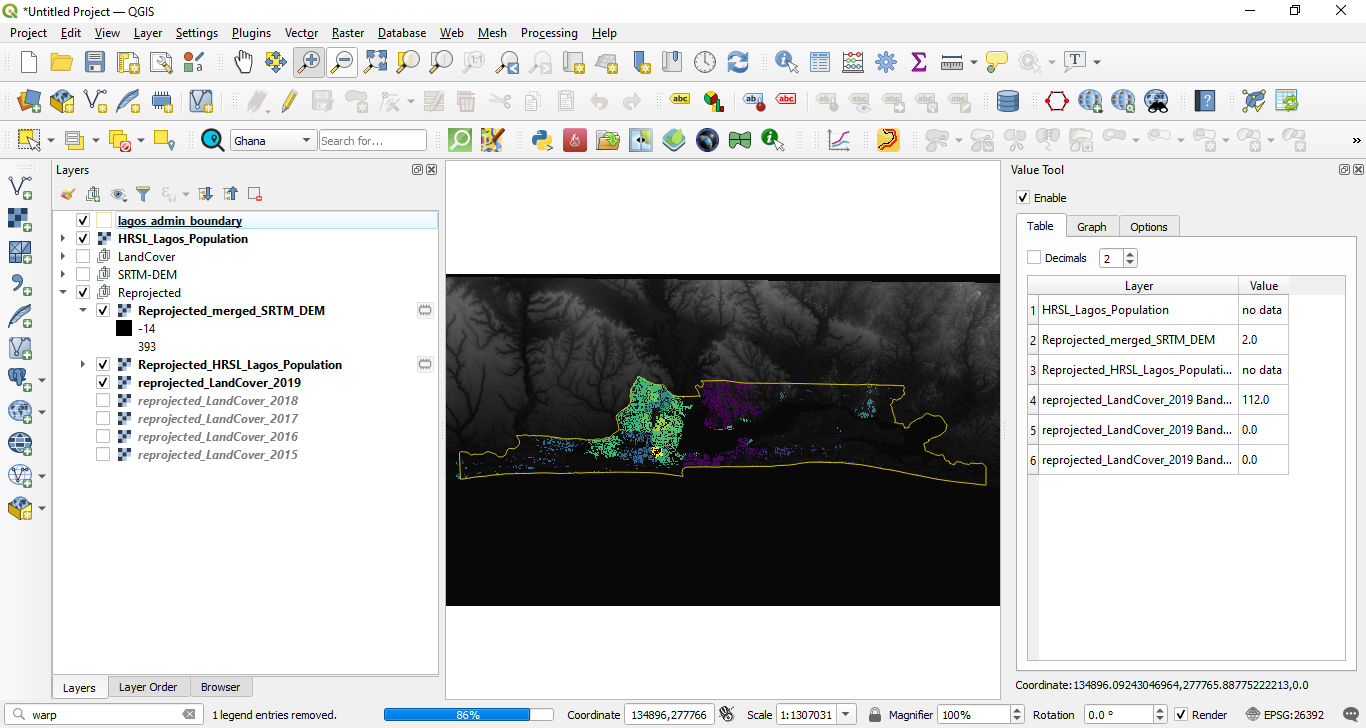1366x728 pixels.
Task: Add a raster layer from sidebar
Action: point(19,218)
